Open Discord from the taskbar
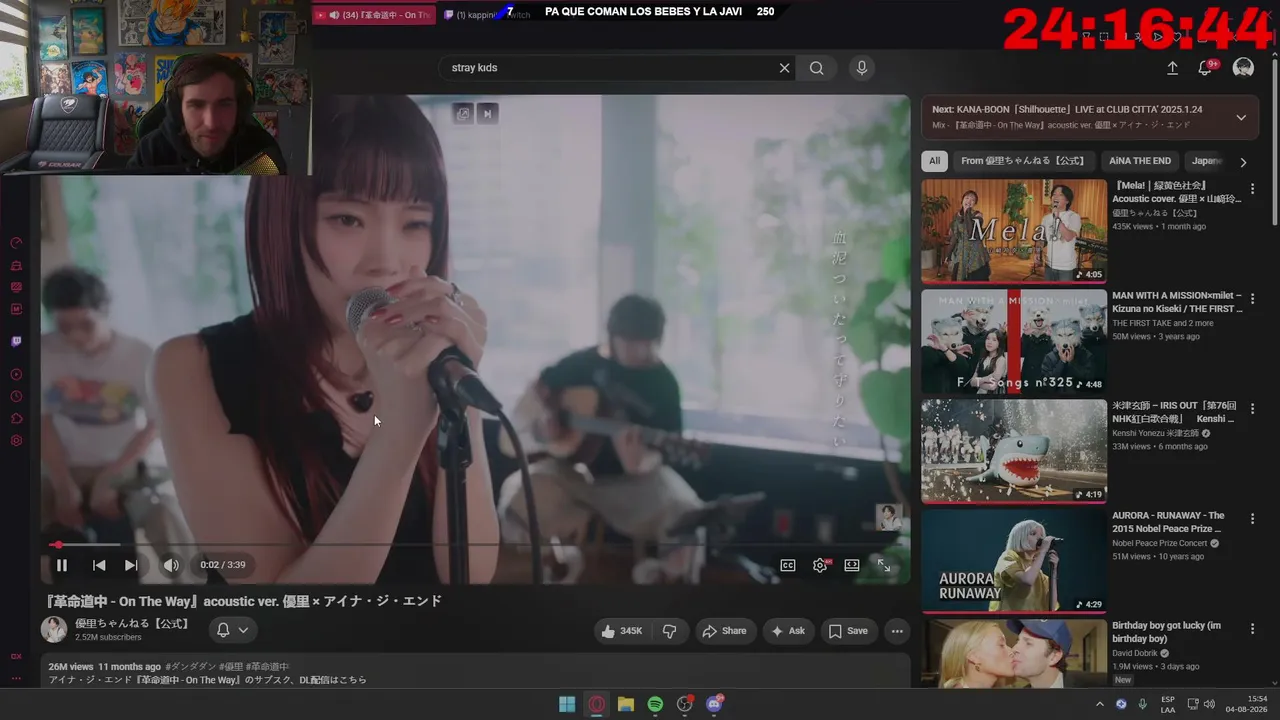1280x720 pixels. click(x=715, y=704)
